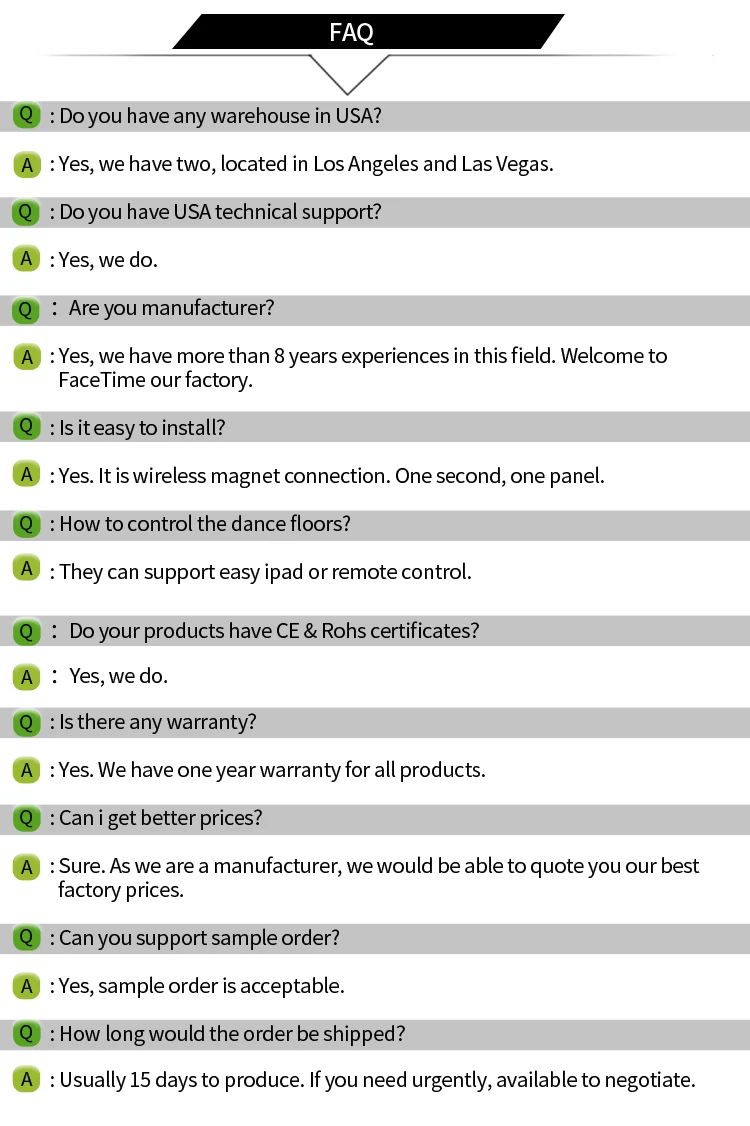750x1126 pixels.
Task: Click the Q icon beside the CE & Rohs question
Action: tap(26, 631)
